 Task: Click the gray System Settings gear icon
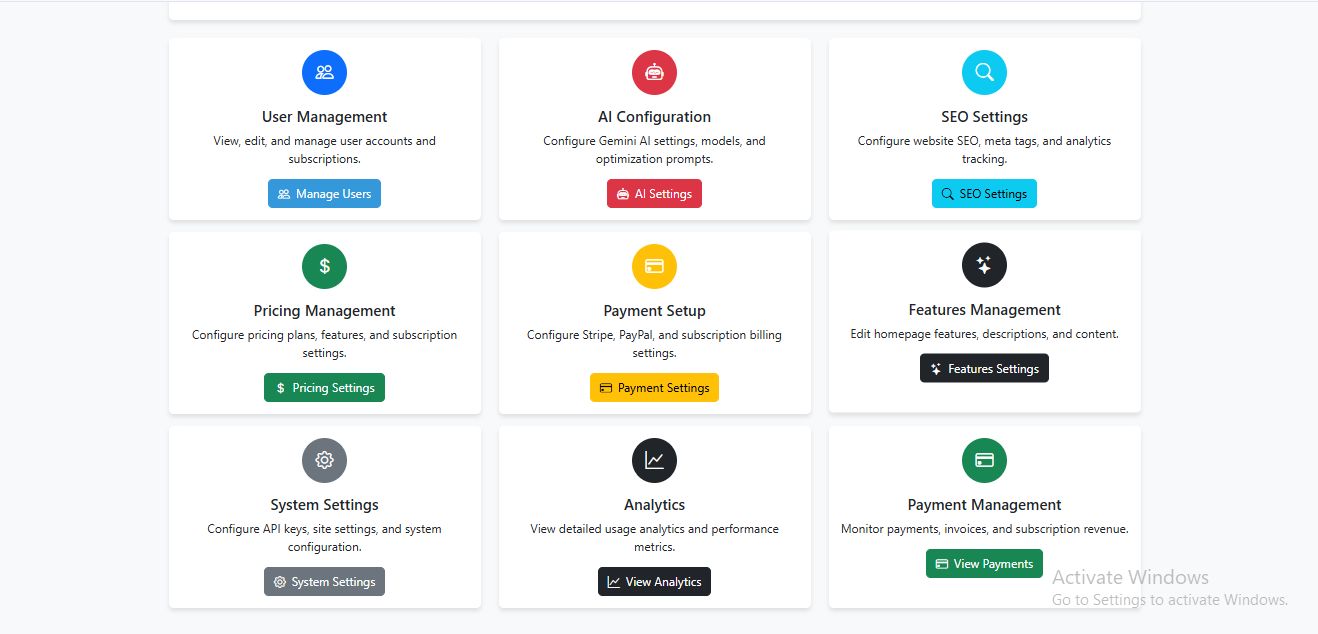[324, 460]
